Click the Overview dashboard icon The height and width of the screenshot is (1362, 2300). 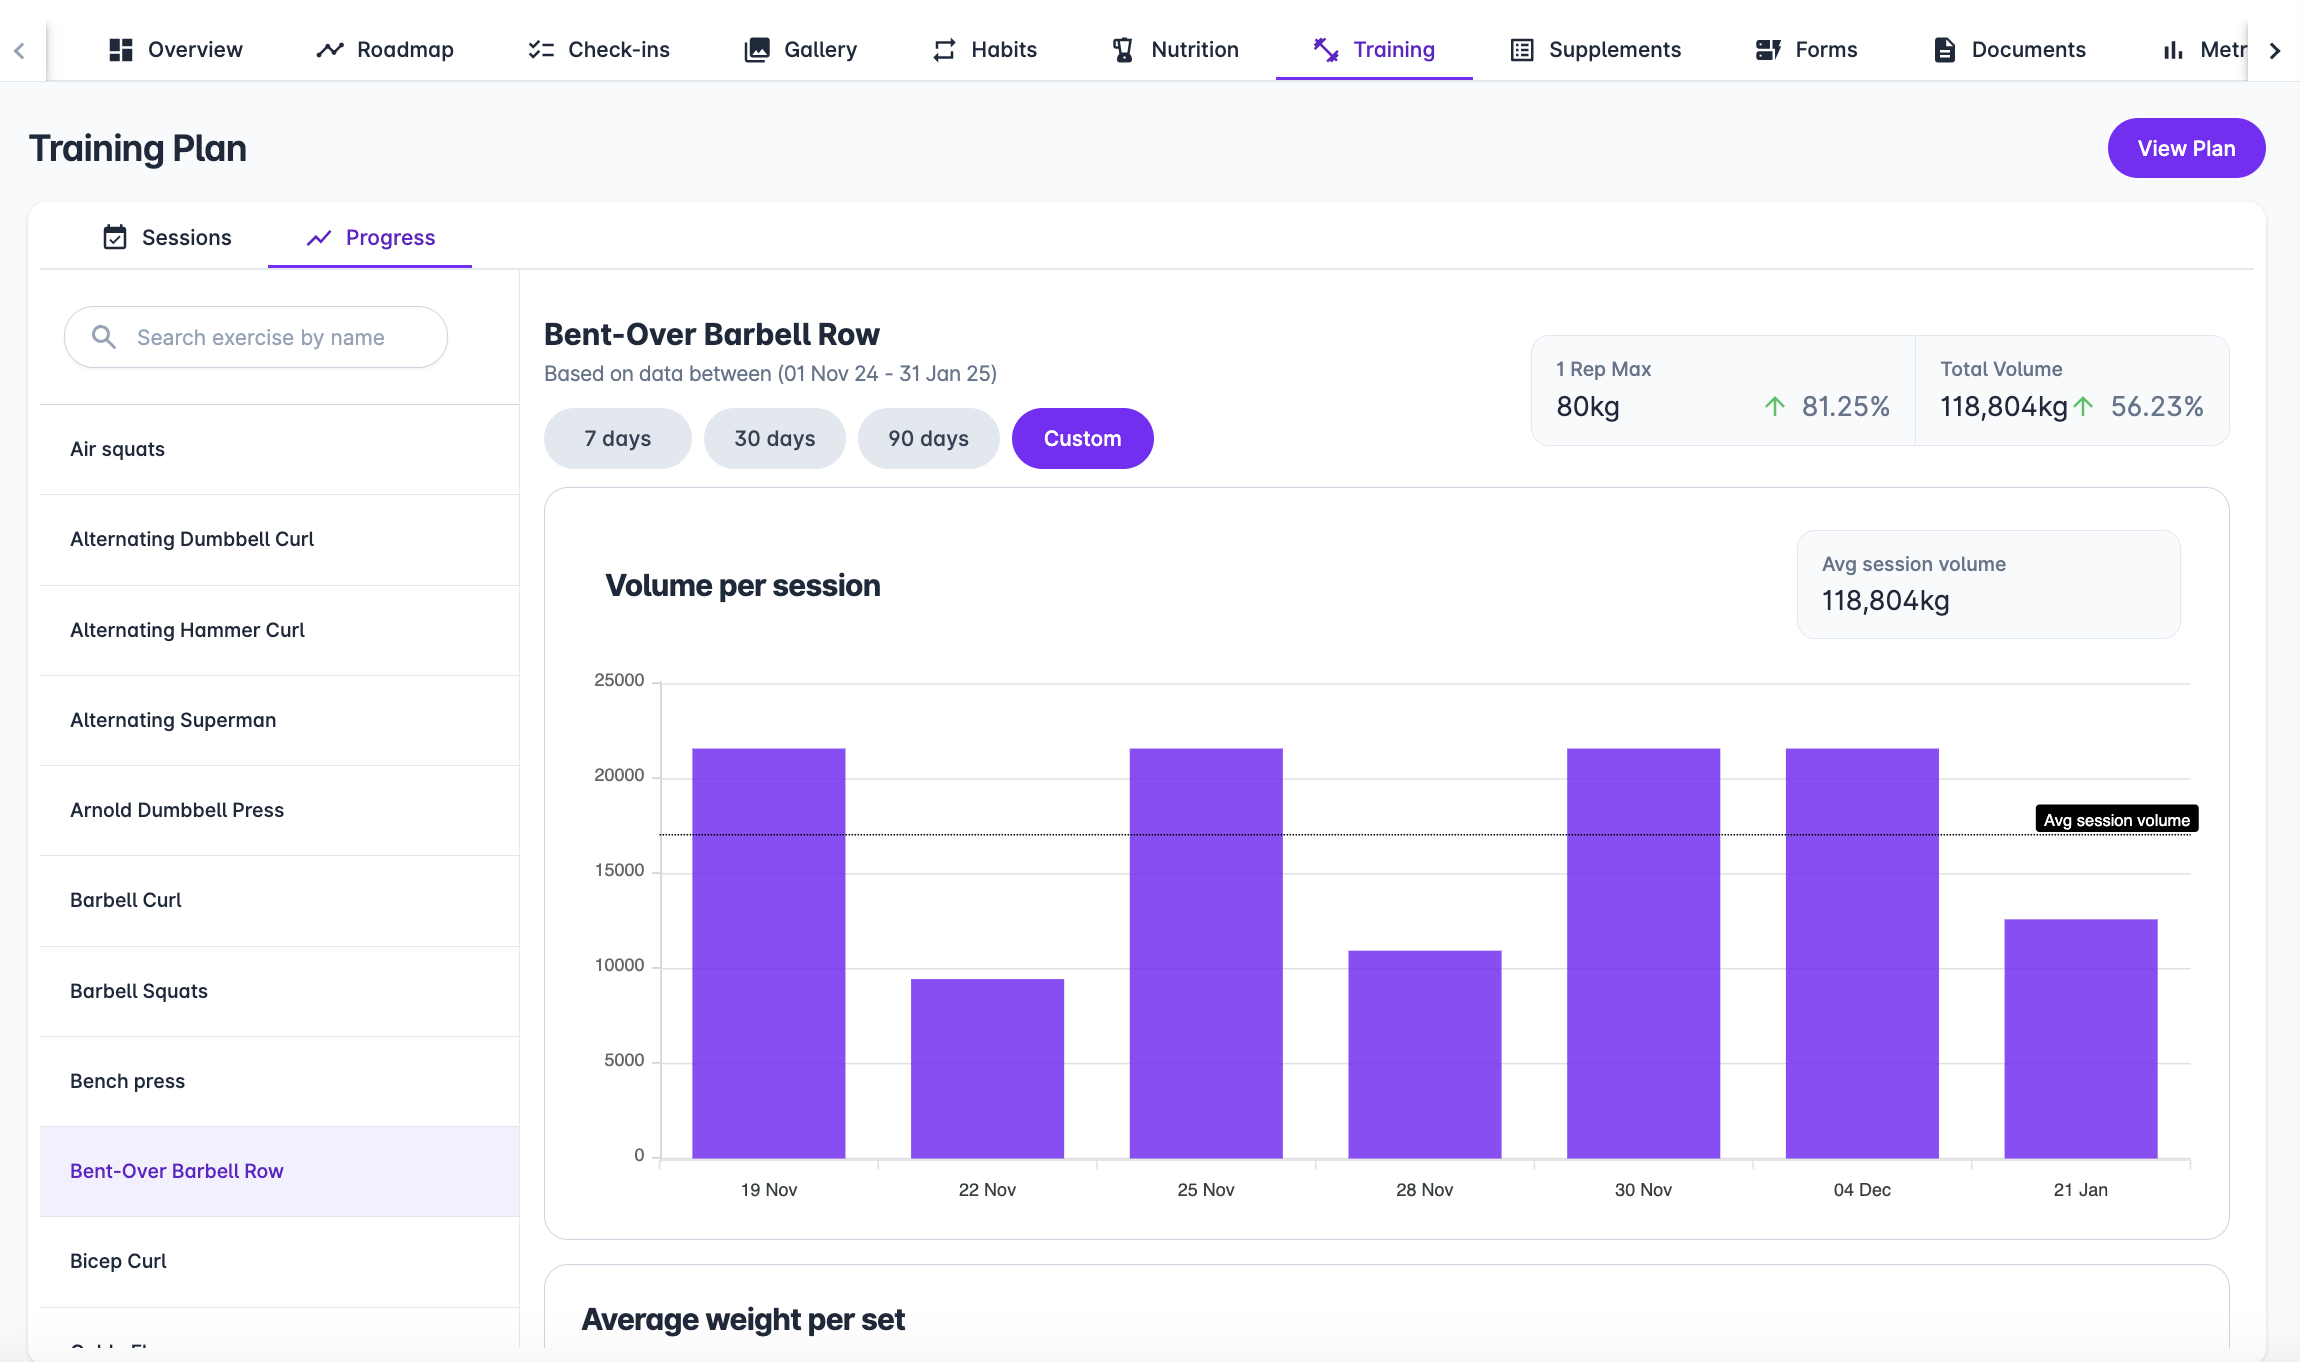121,50
